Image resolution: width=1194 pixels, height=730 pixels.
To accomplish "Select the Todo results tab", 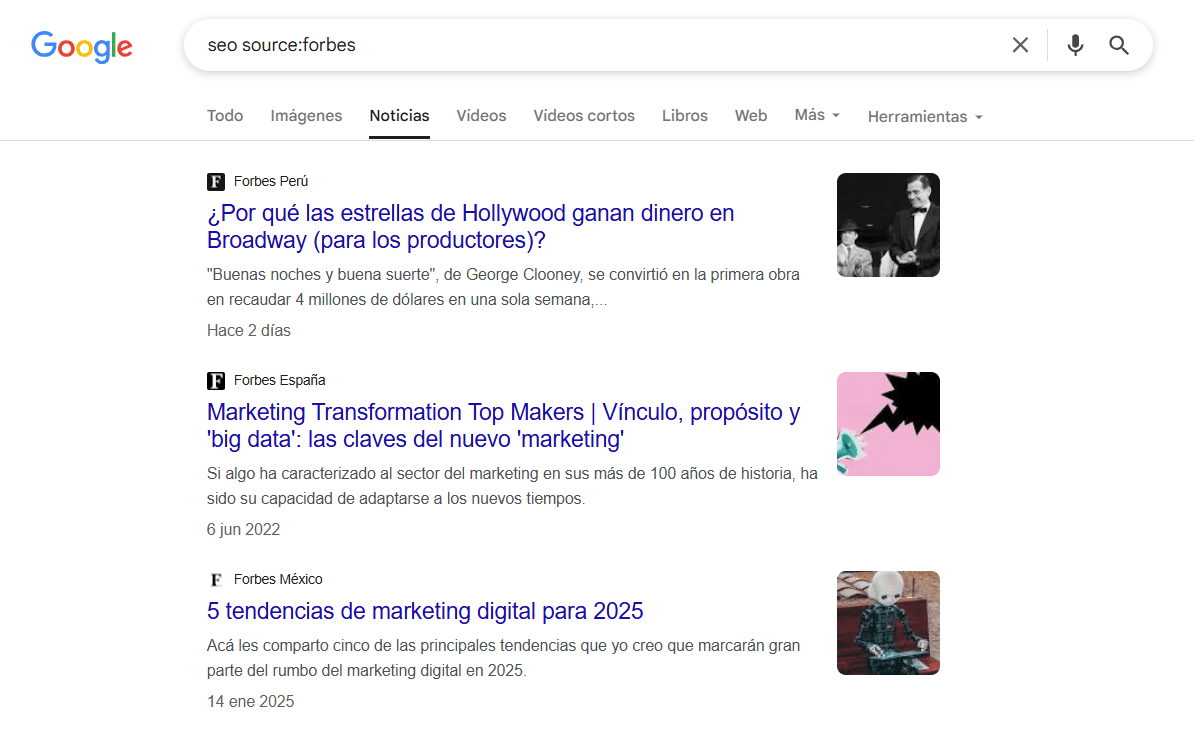I will [225, 115].
